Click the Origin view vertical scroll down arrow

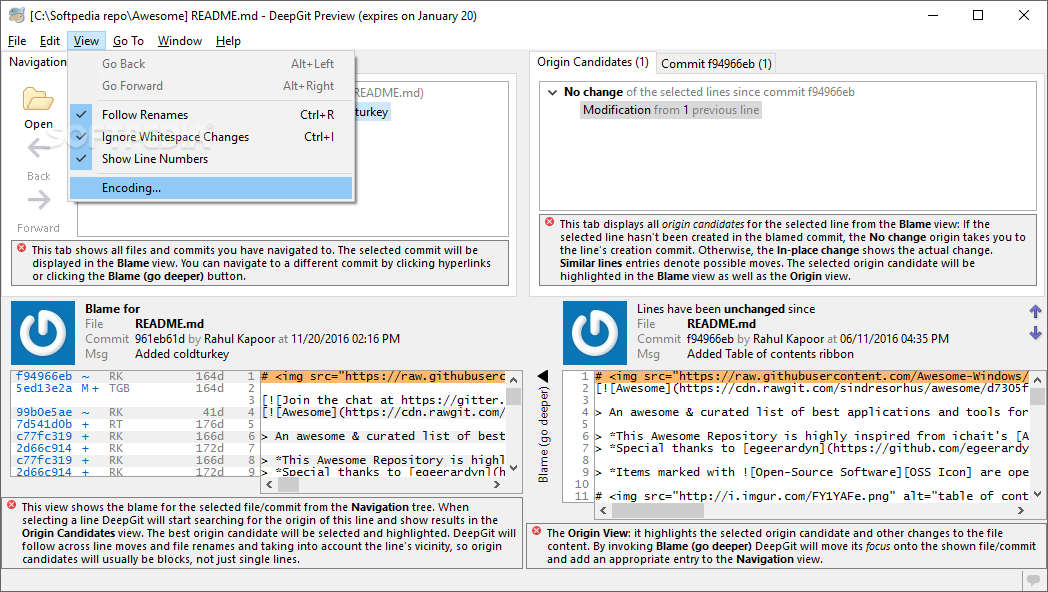1037,494
